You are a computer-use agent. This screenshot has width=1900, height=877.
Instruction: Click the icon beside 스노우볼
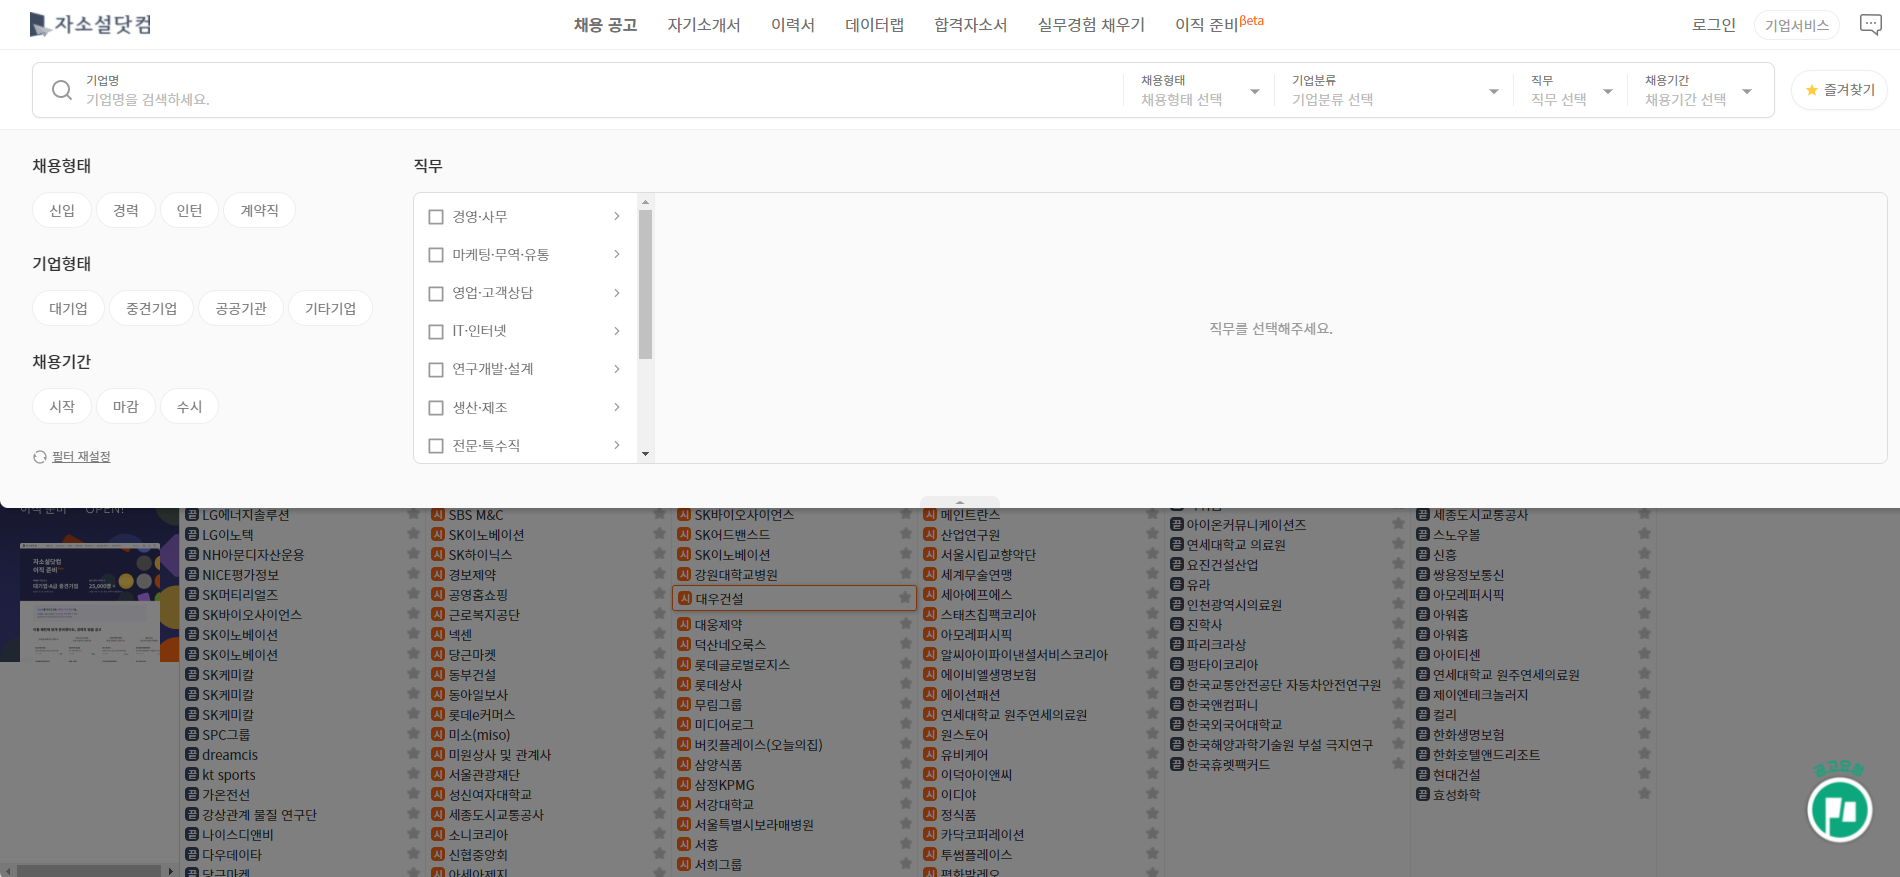point(1422,535)
